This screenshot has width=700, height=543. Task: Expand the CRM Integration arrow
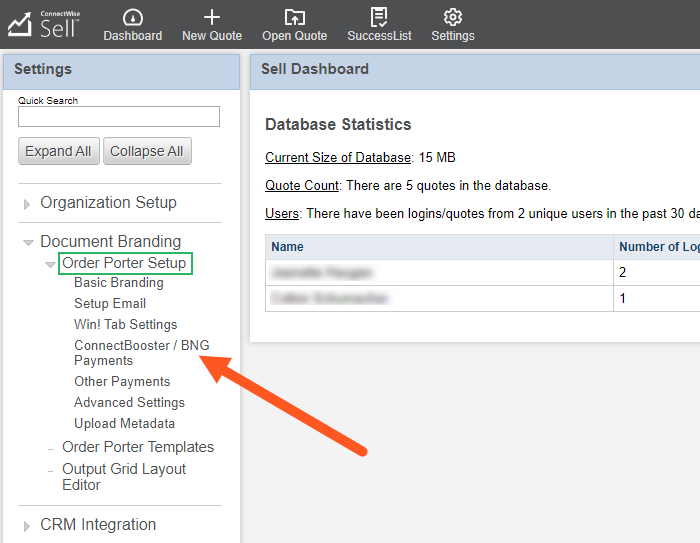click(x=27, y=526)
